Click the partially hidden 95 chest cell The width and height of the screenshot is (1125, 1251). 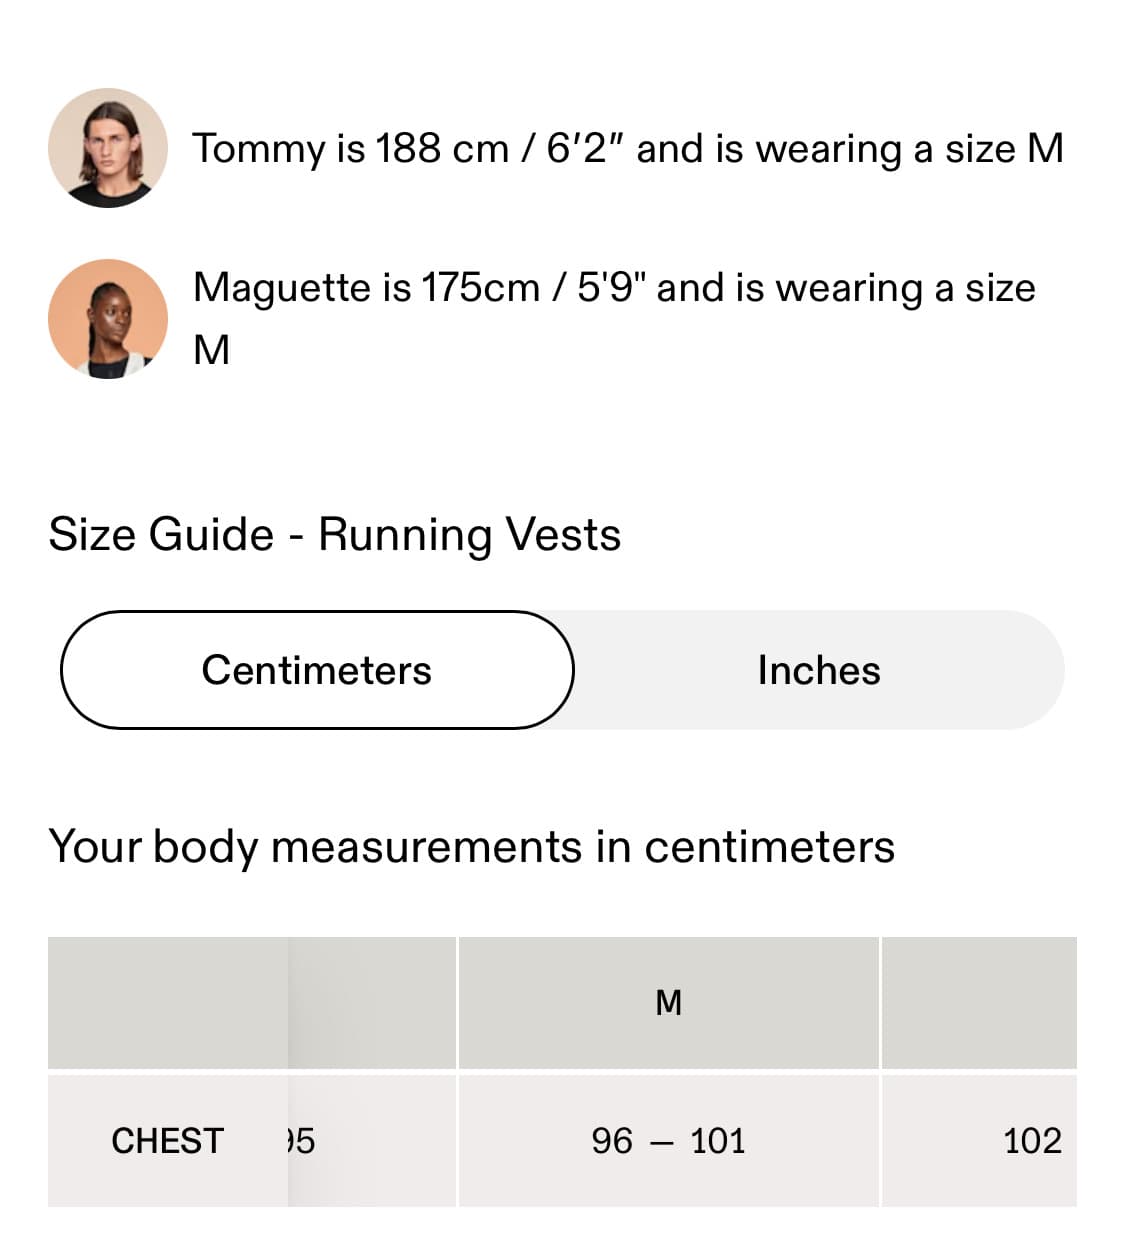pyautogui.click(x=300, y=1141)
